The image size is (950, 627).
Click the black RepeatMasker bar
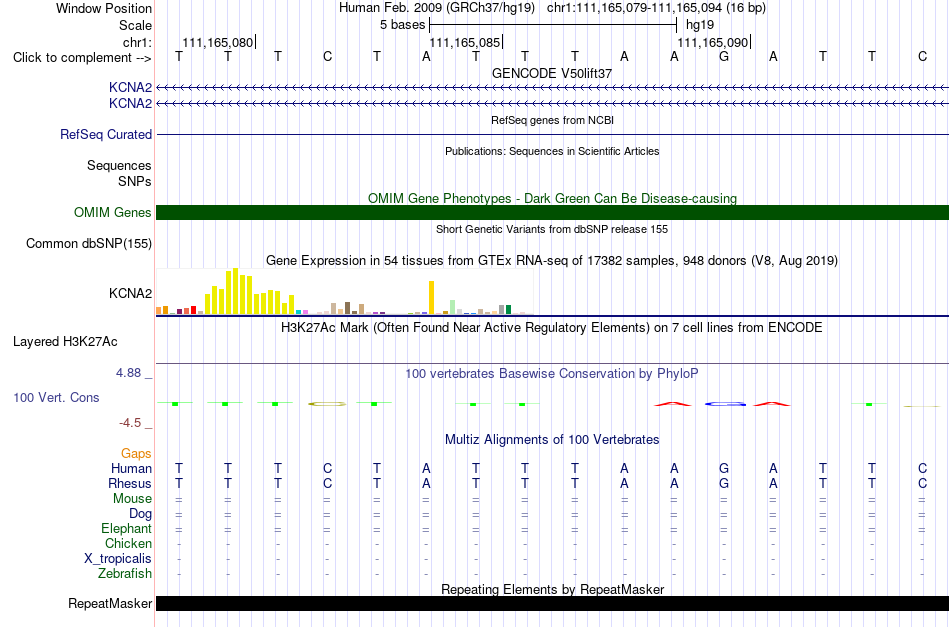[x=552, y=603]
